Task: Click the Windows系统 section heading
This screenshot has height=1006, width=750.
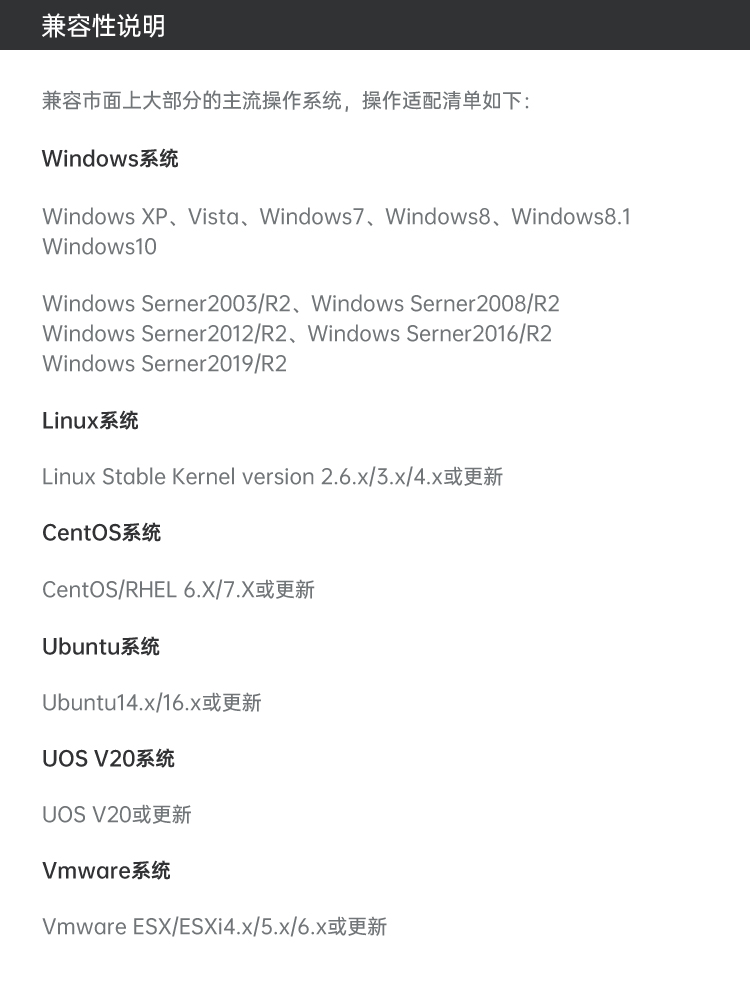Action: tap(110, 158)
